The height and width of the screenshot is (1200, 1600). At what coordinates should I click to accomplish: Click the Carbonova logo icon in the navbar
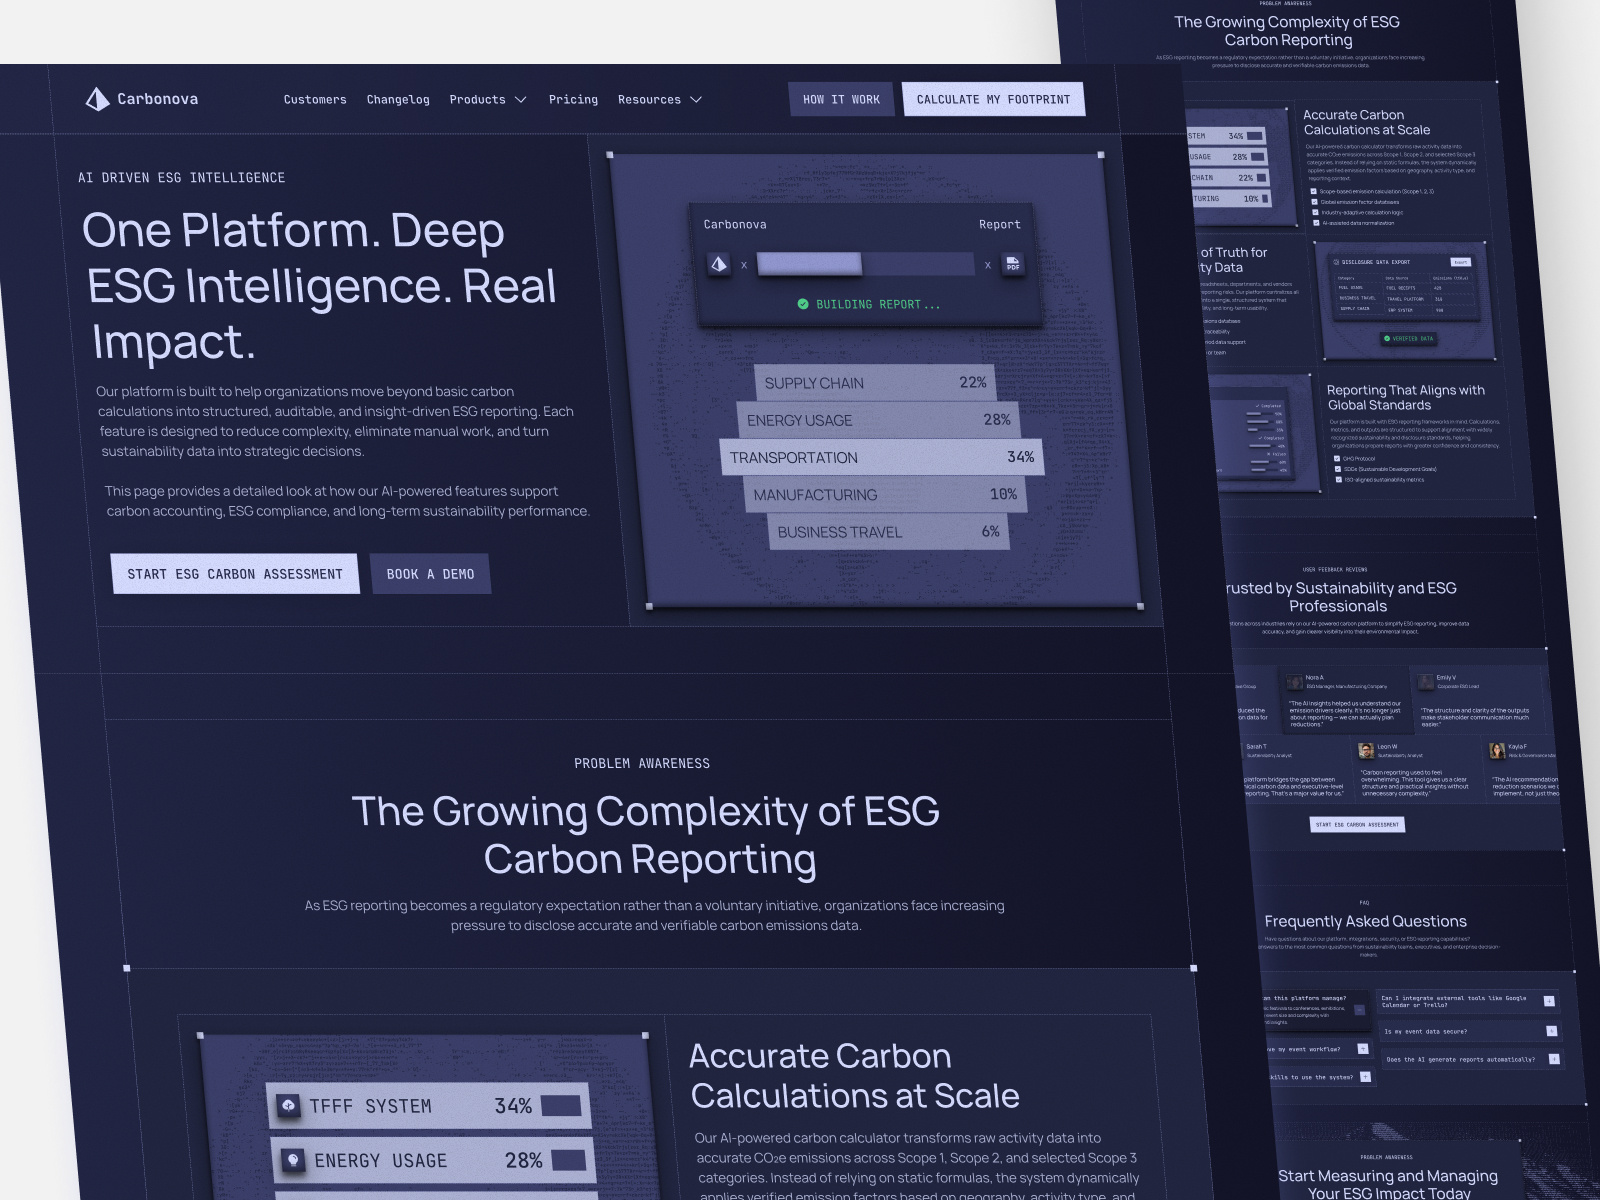(97, 99)
